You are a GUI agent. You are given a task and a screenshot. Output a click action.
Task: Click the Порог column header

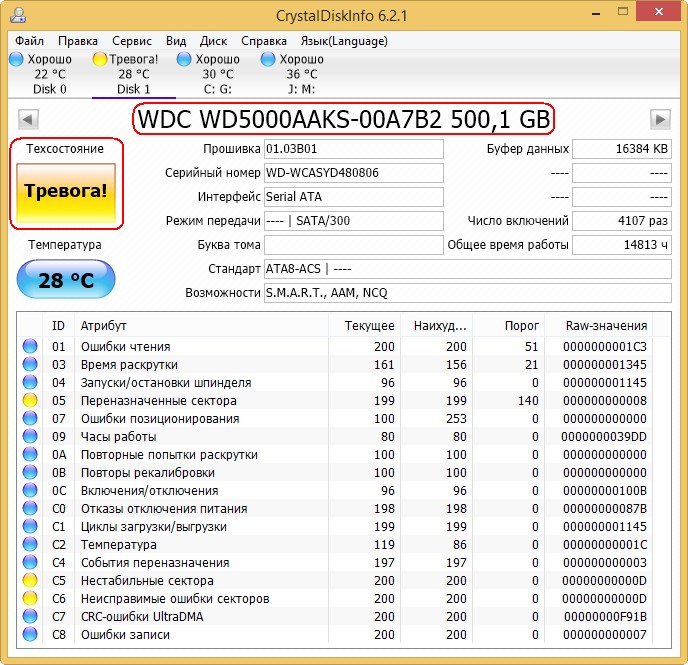click(508, 325)
